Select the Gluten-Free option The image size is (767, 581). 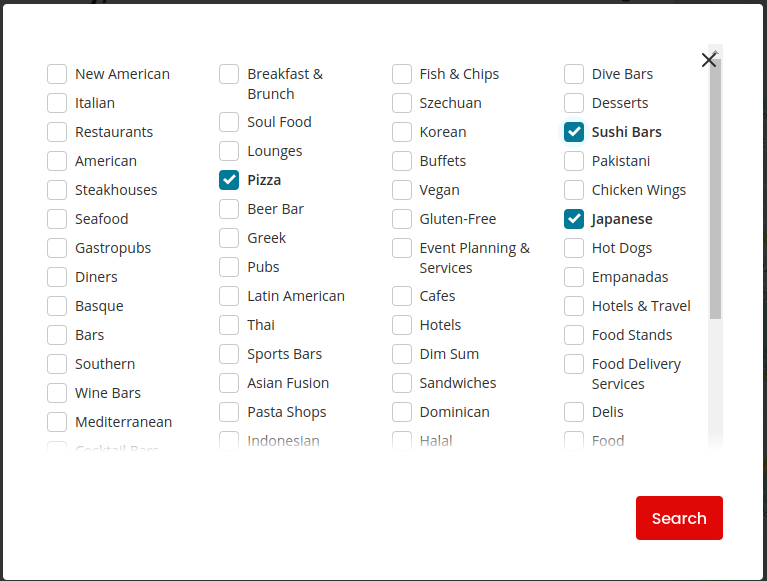click(x=402, y=219)
